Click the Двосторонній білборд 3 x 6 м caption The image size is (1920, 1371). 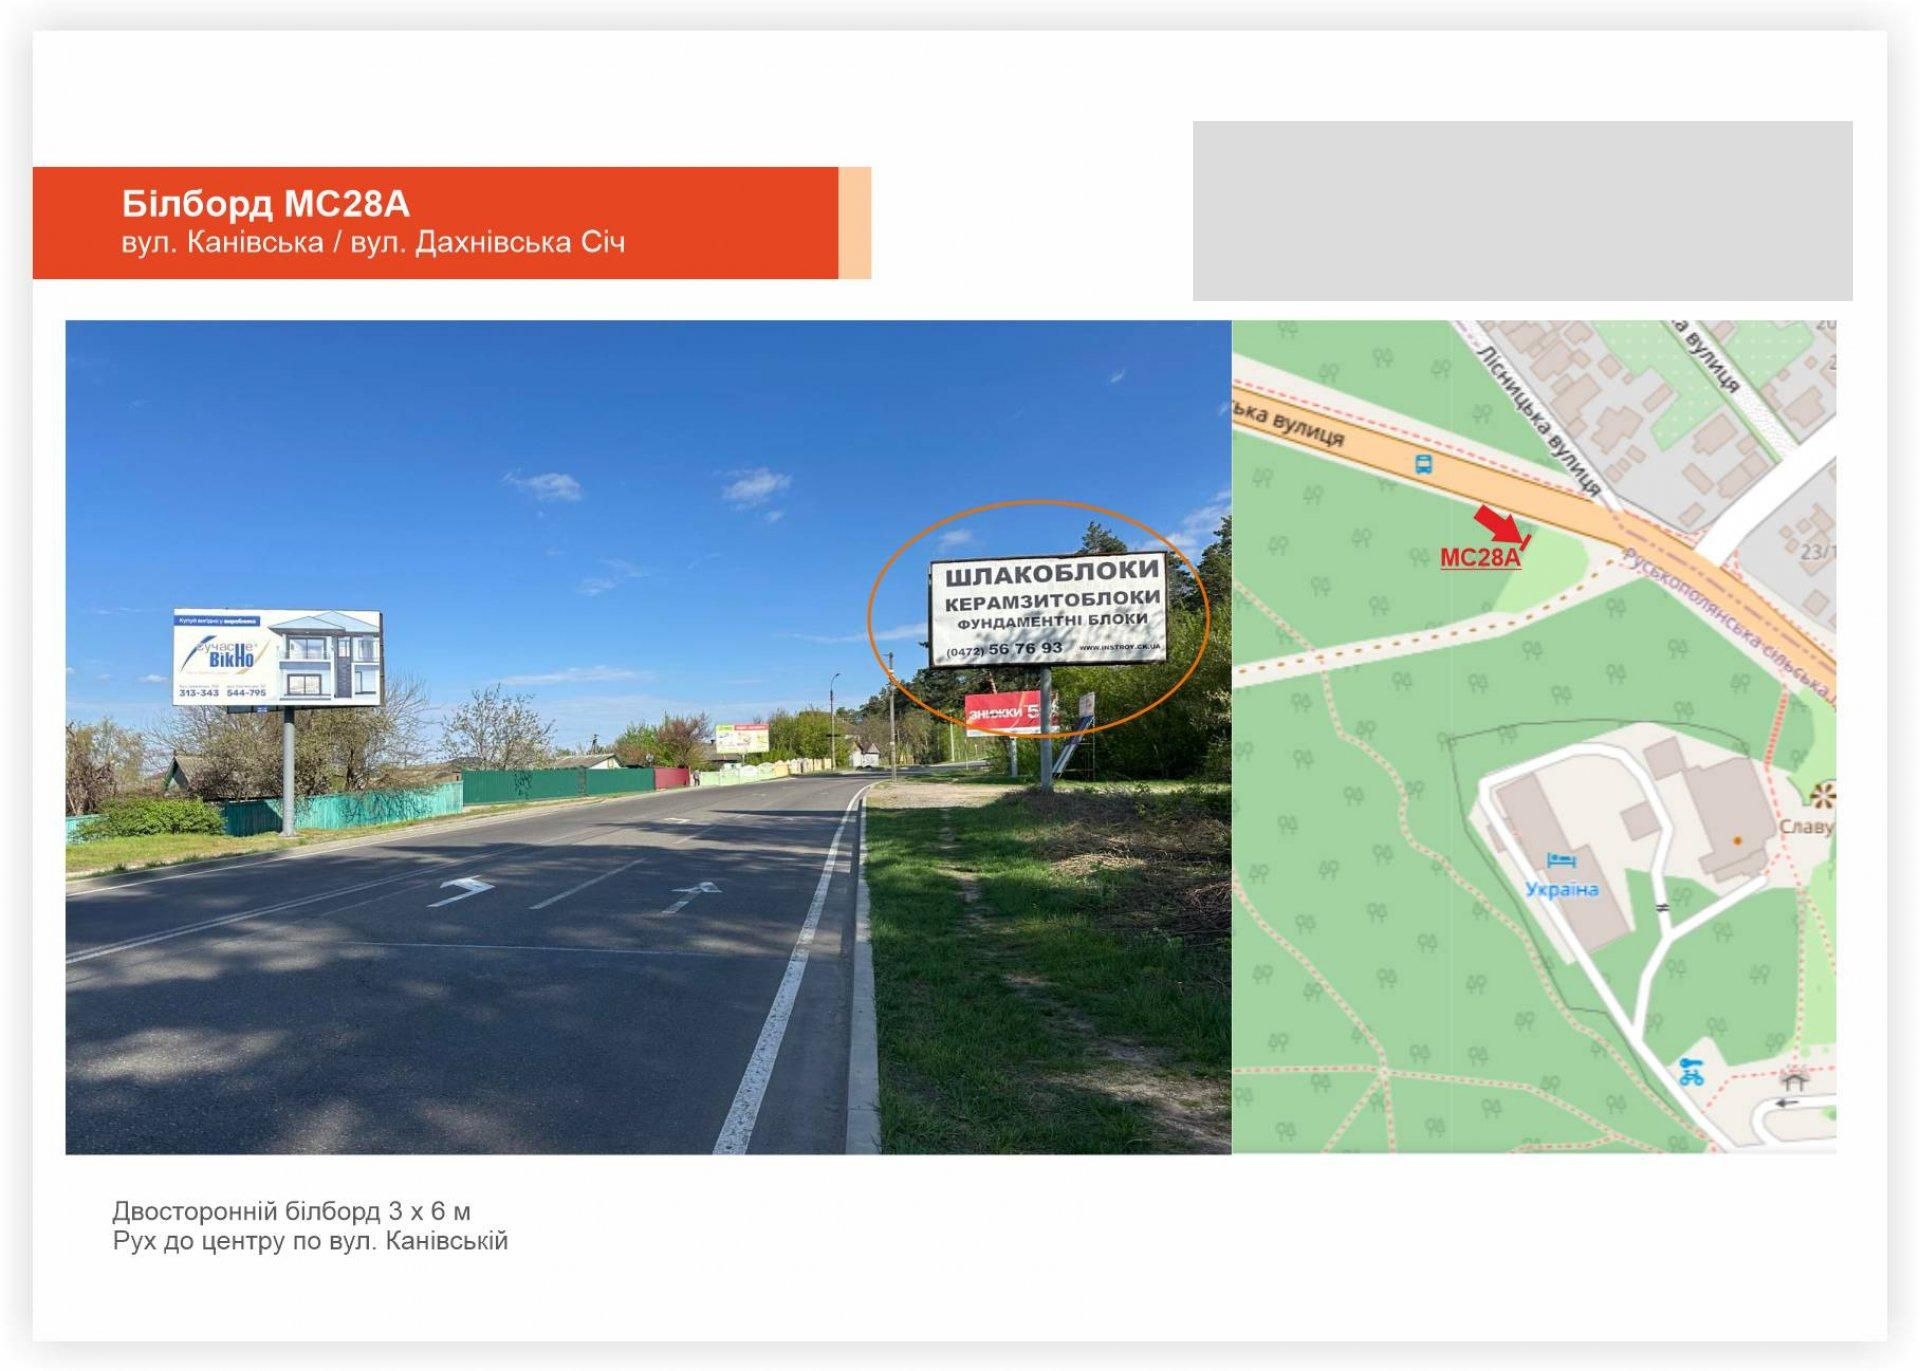pos(291,1212)
